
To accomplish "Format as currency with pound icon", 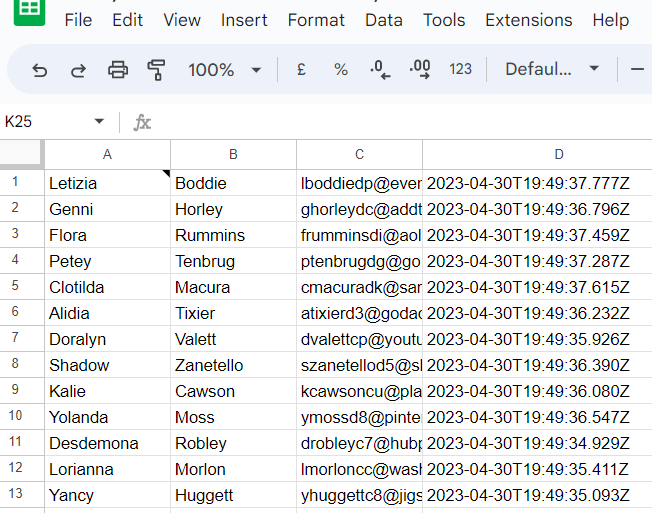I will 301,69.
